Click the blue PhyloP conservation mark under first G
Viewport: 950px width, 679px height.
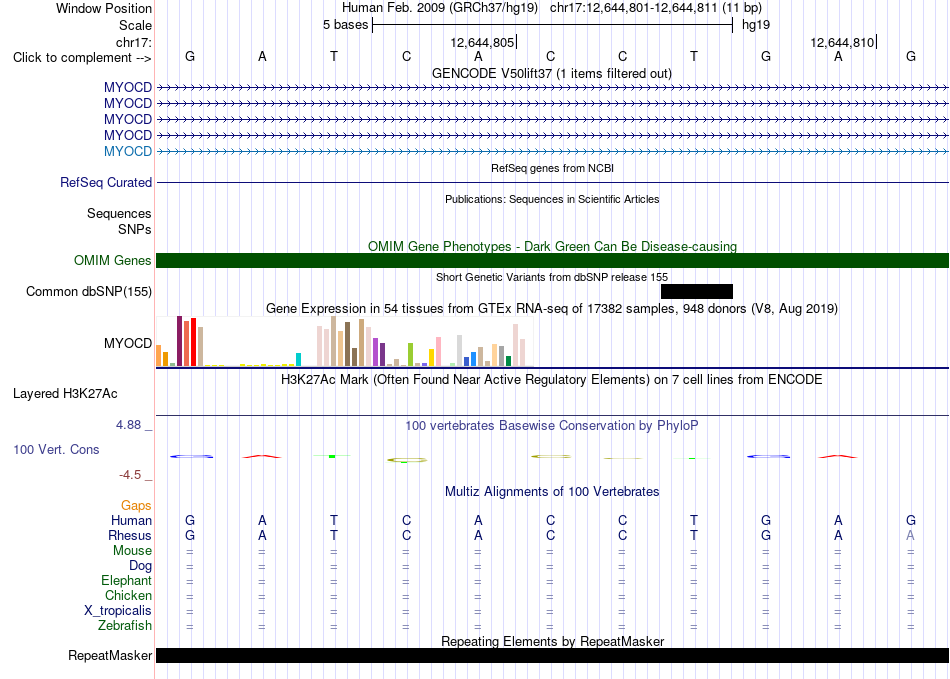(191, 456)
